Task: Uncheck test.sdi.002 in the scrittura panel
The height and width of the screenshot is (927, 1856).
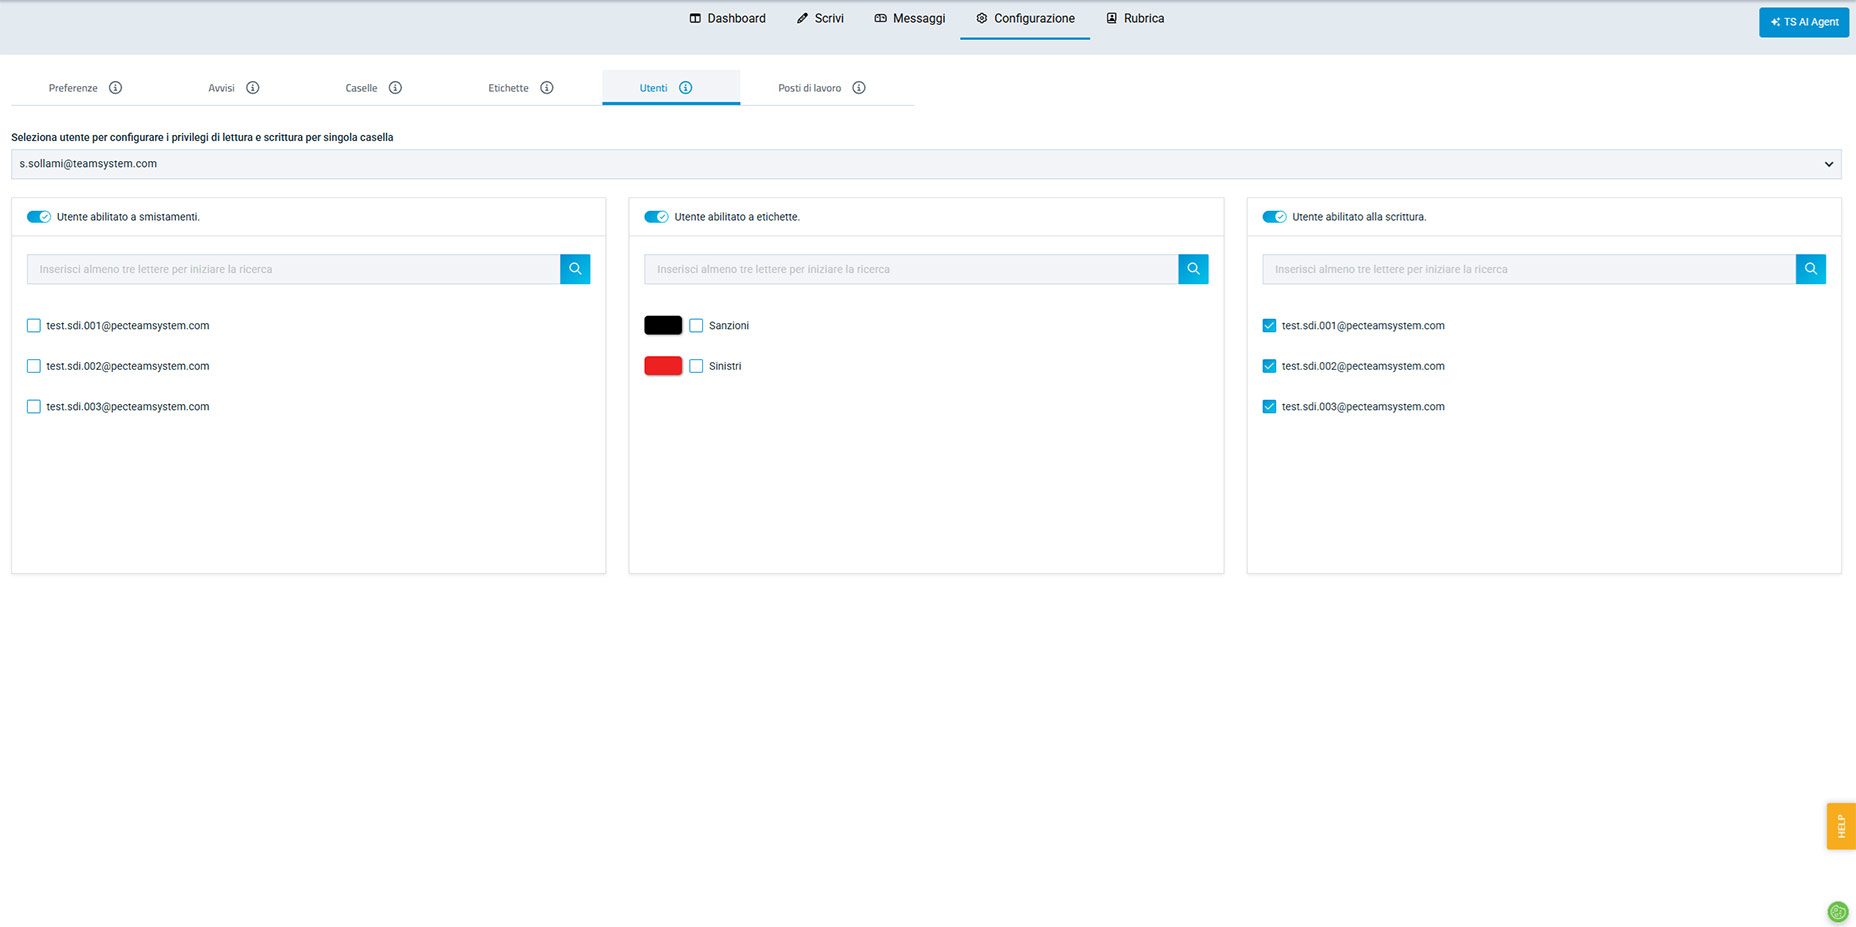Action: point(1269,366)
